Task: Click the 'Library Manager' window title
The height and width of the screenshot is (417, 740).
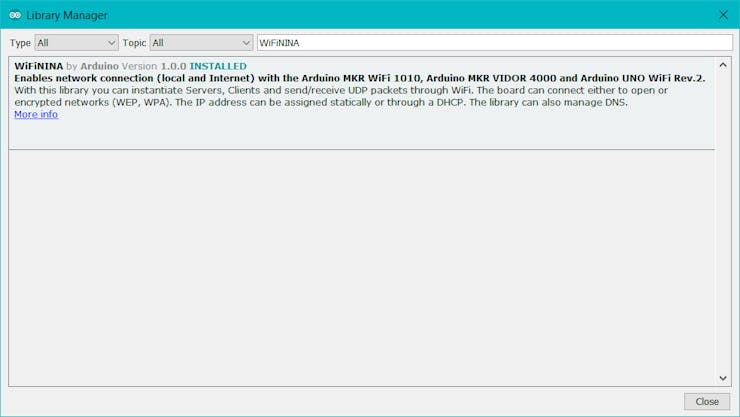Action: point(67,15)
